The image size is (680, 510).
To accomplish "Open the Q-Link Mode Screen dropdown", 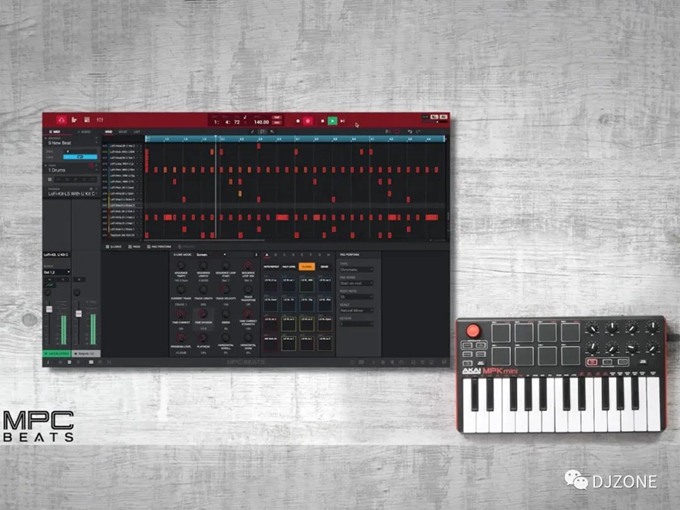I will point(211,255).
